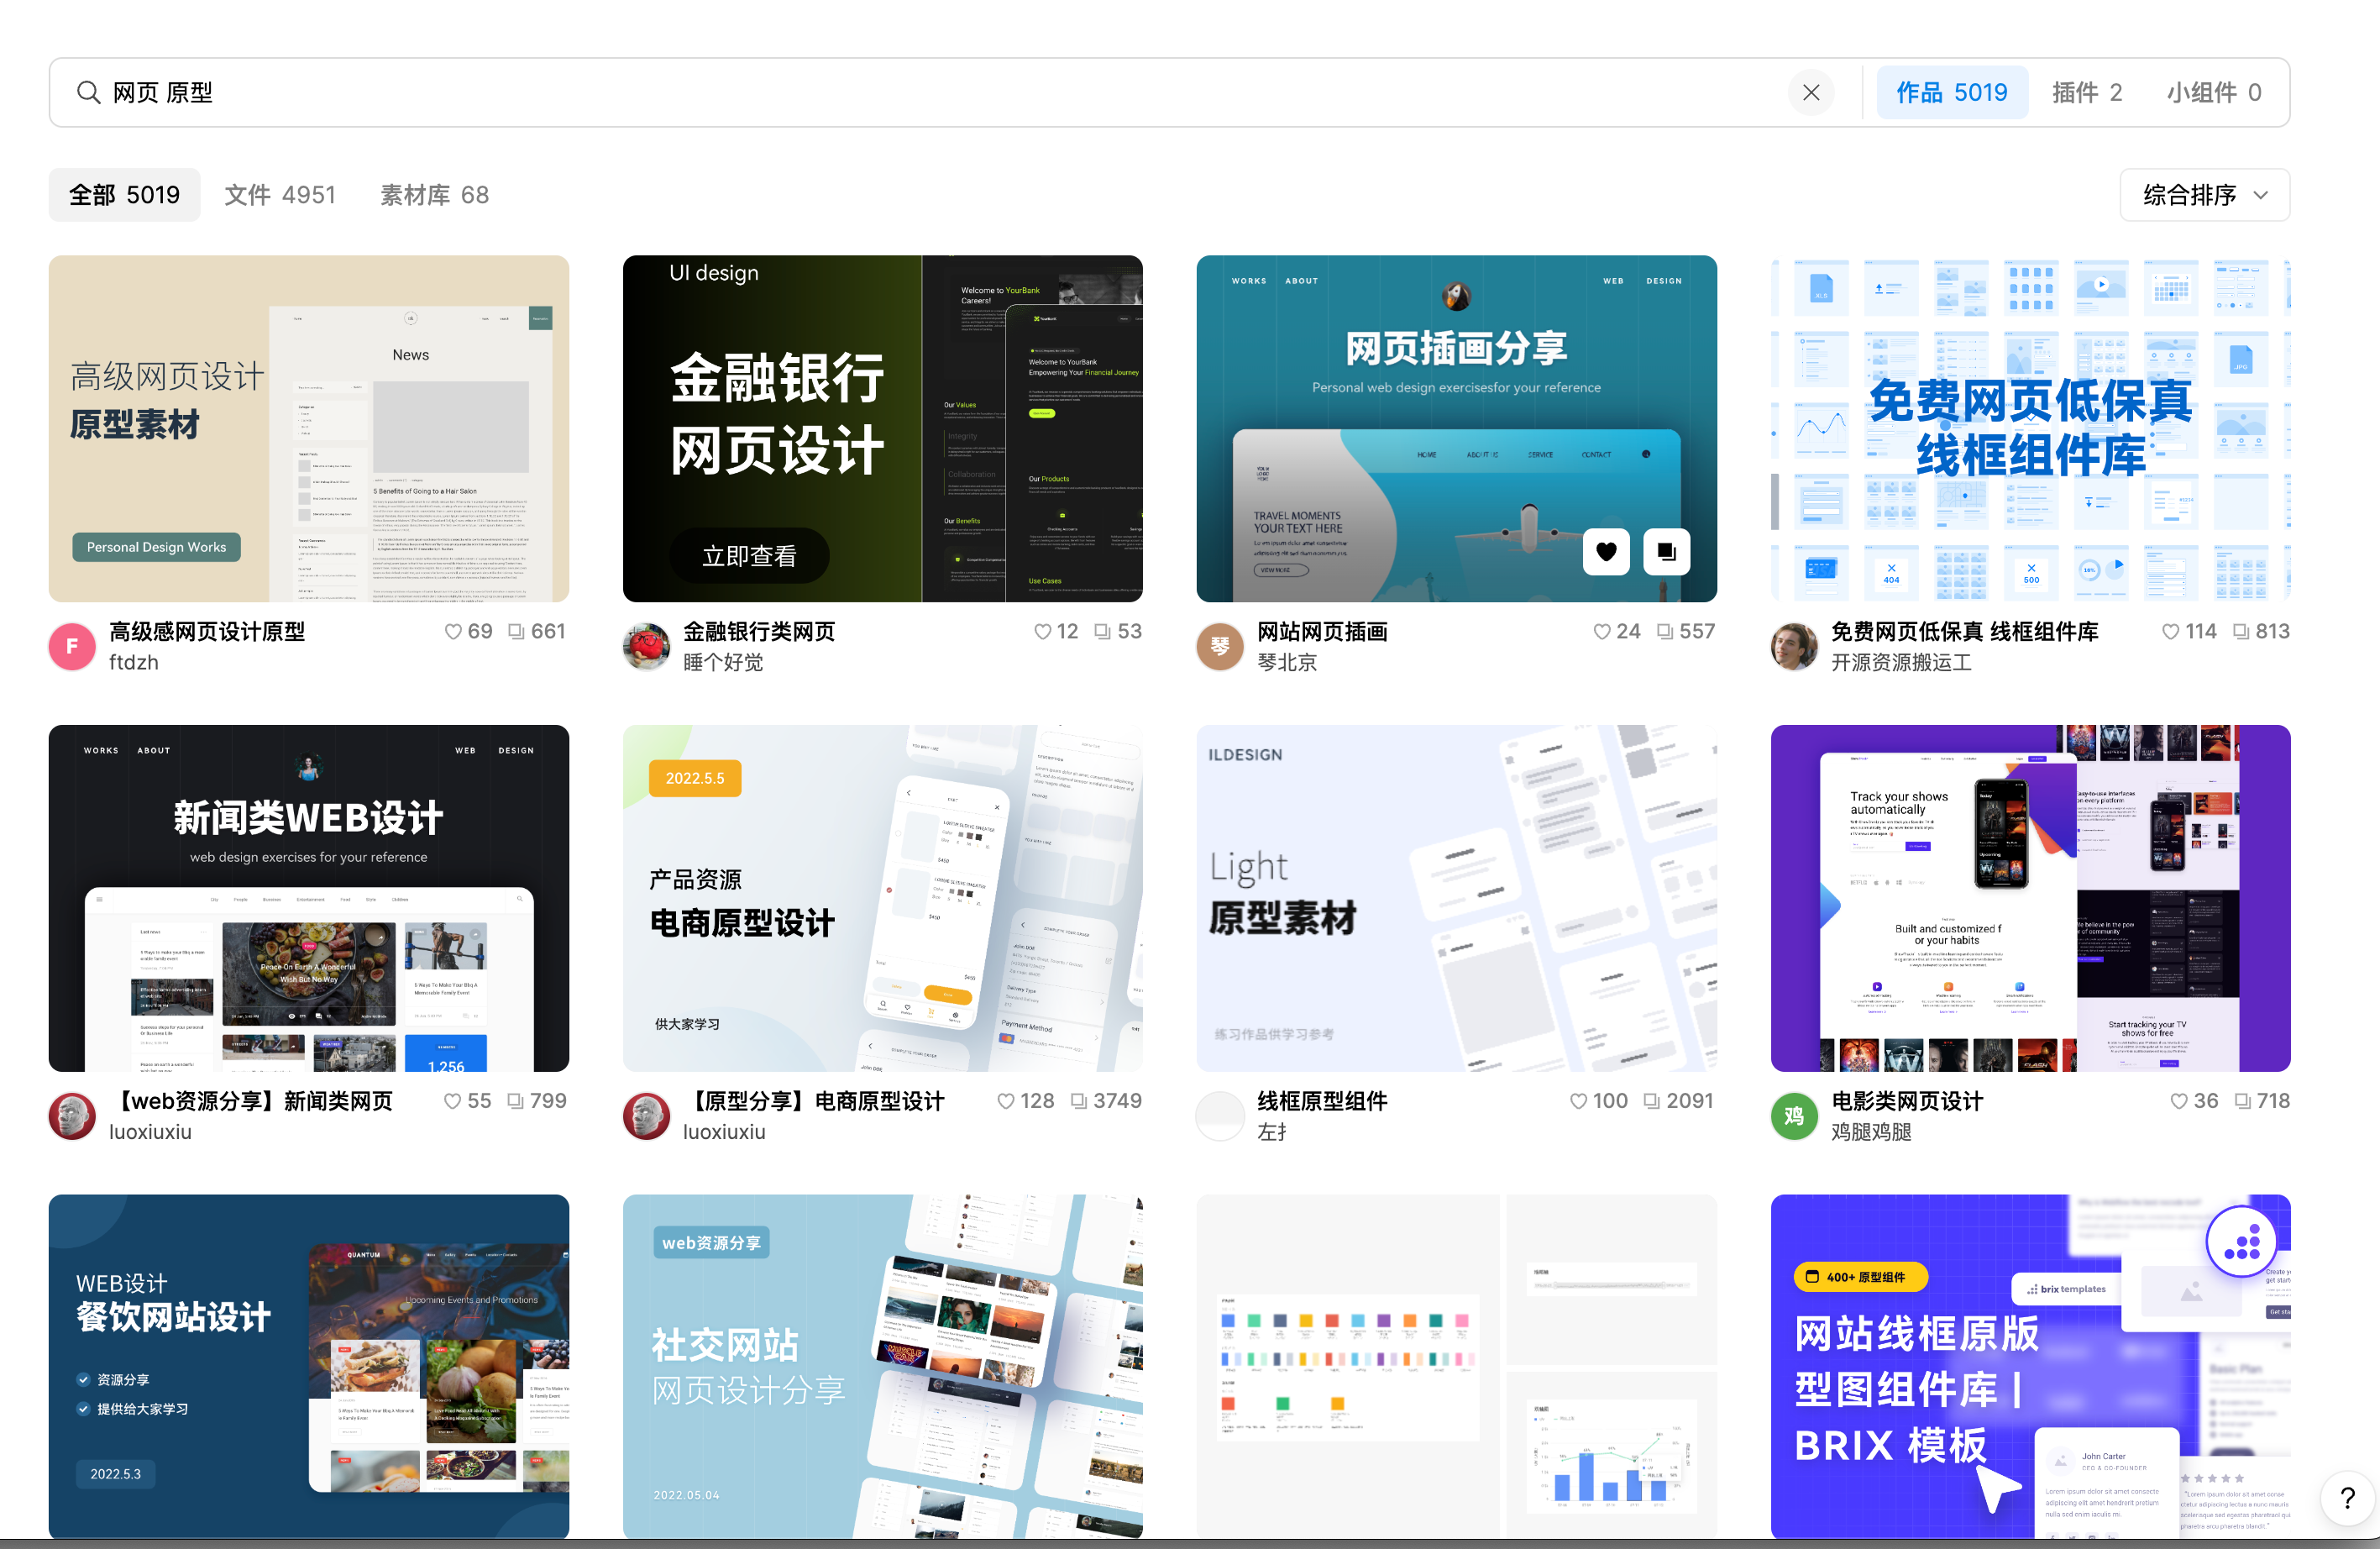Open the Light 原型素材 thumbnail
The width and height of the screenshot is (2380, 1549).
coord(1457,898)
